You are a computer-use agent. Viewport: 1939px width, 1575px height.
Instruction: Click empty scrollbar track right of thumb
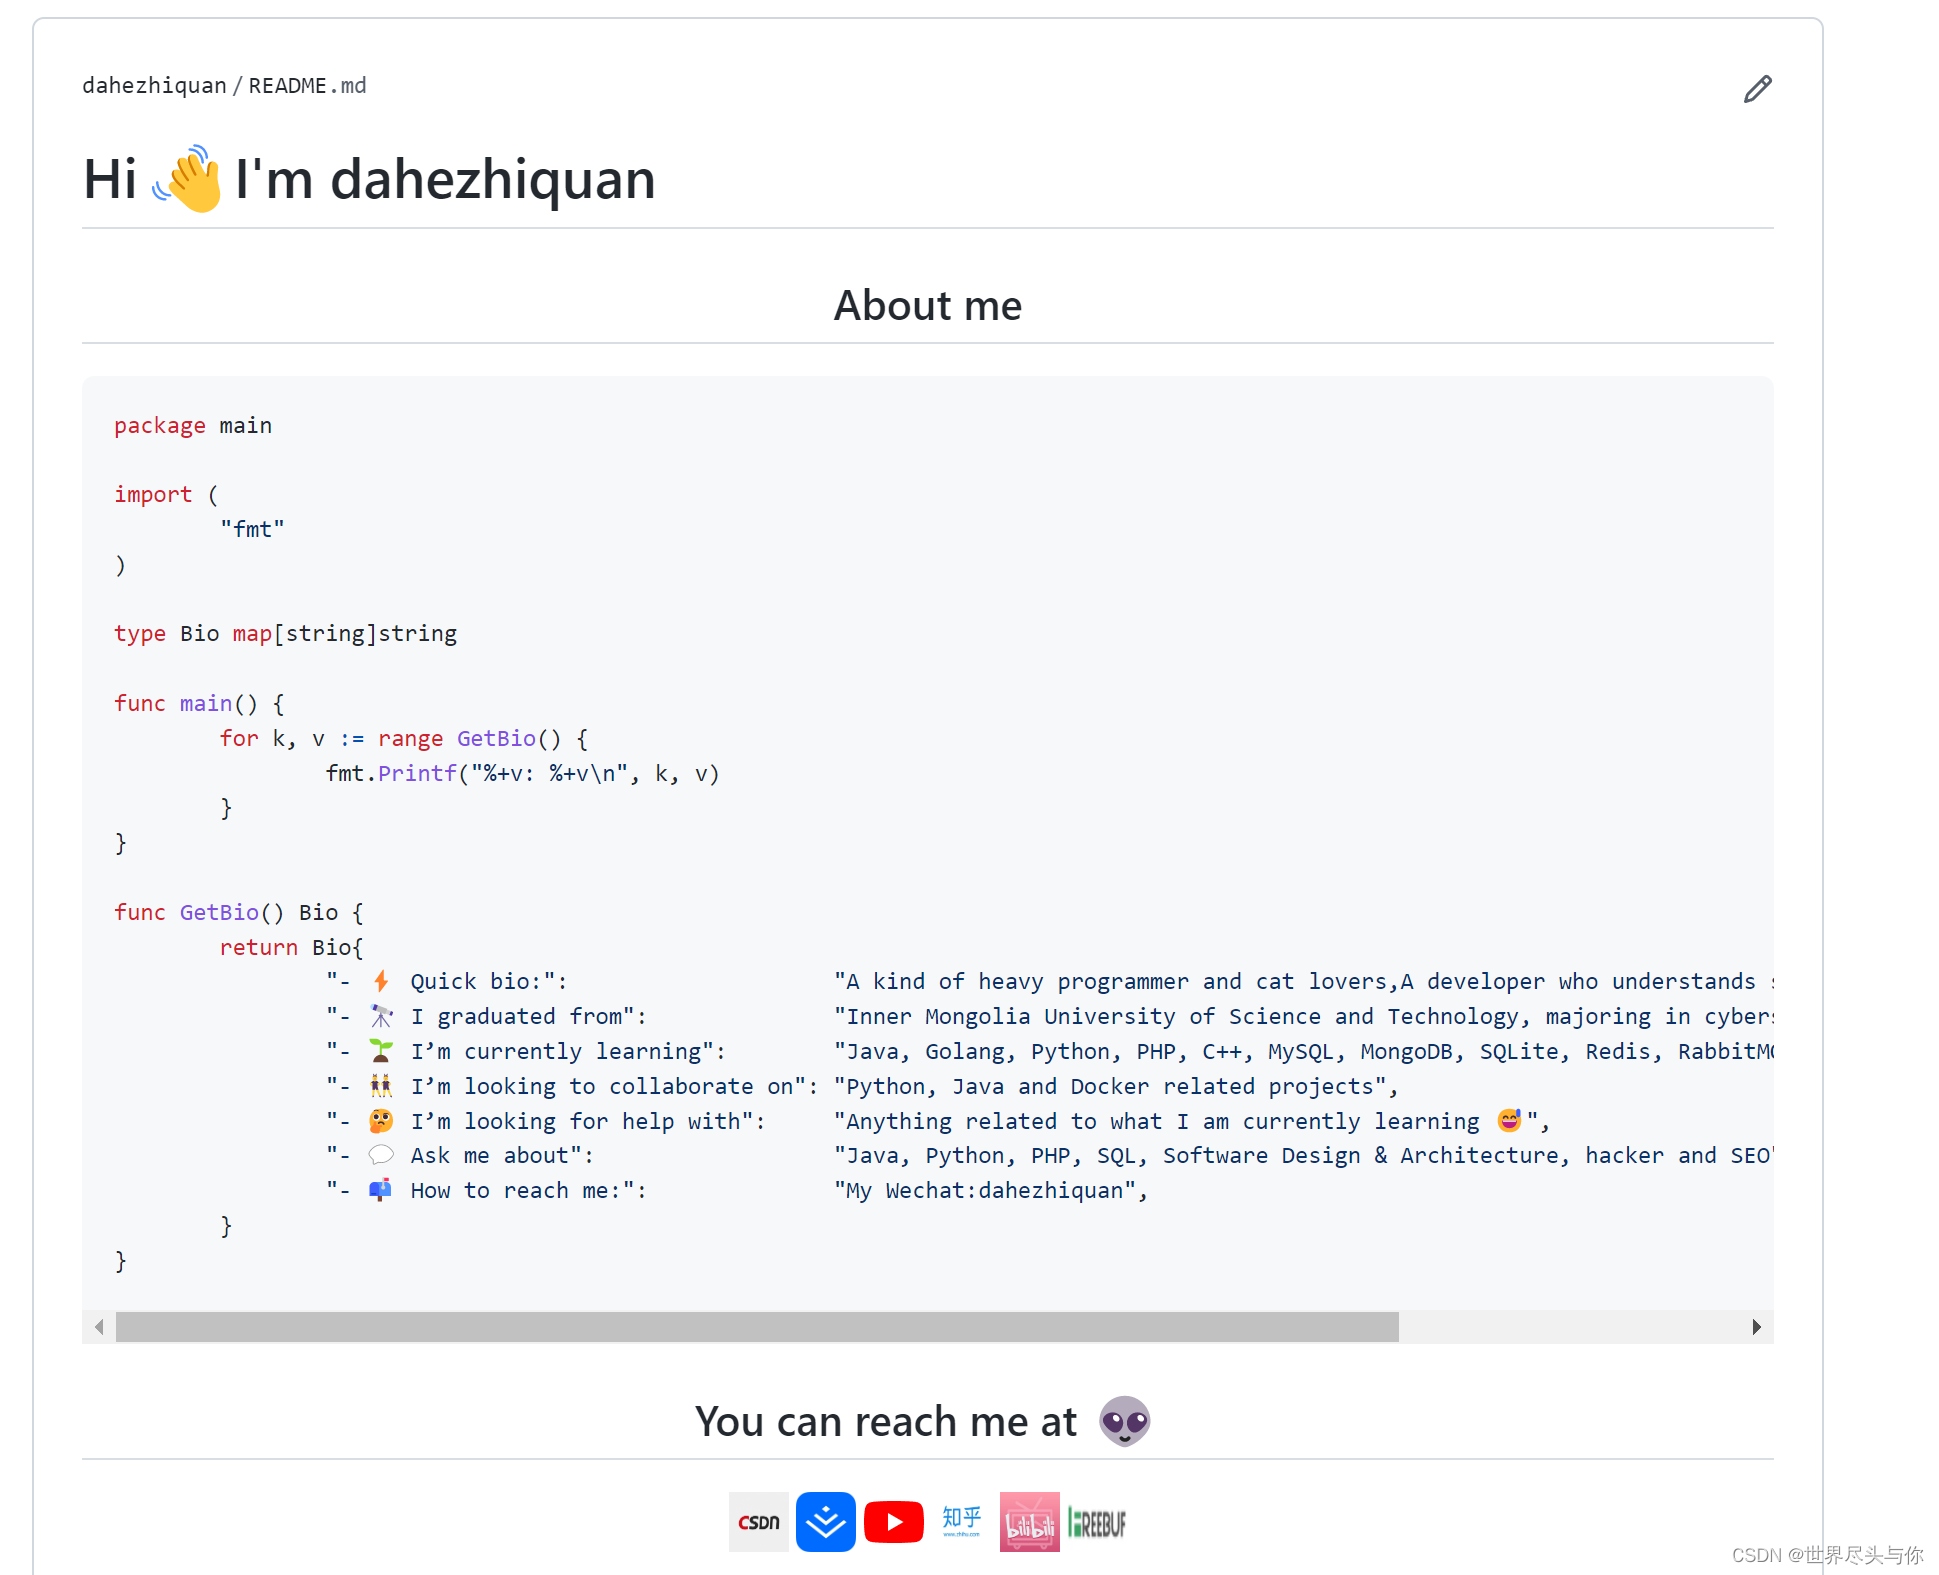pyautogui.click(x=1570, y=1327)
